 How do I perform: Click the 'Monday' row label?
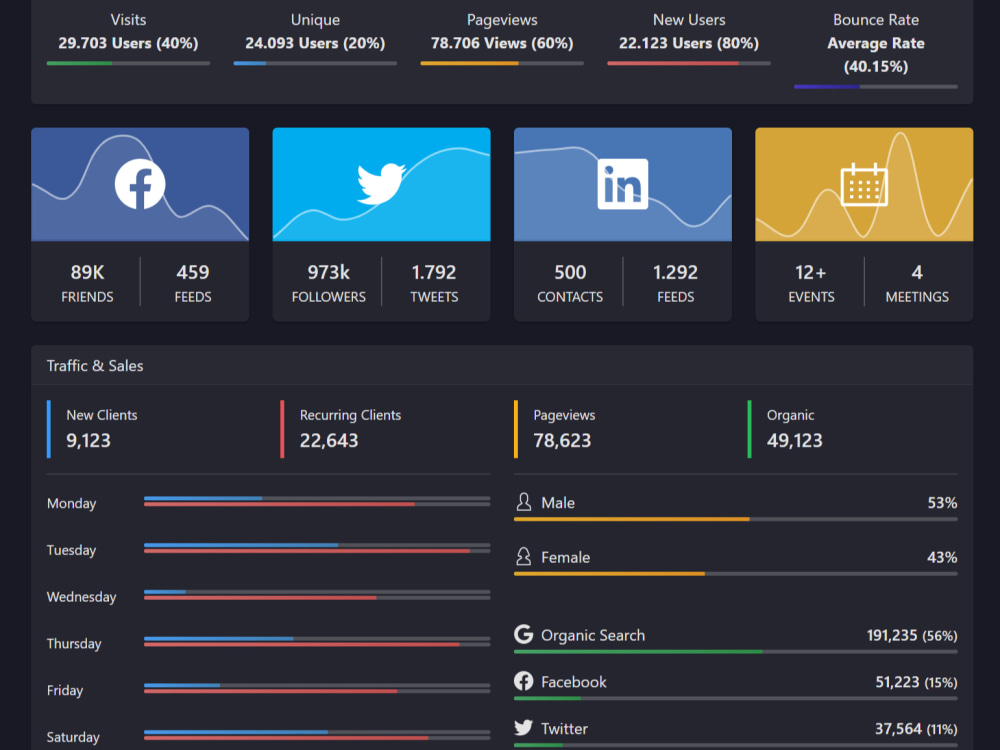(x=71, y=503)
